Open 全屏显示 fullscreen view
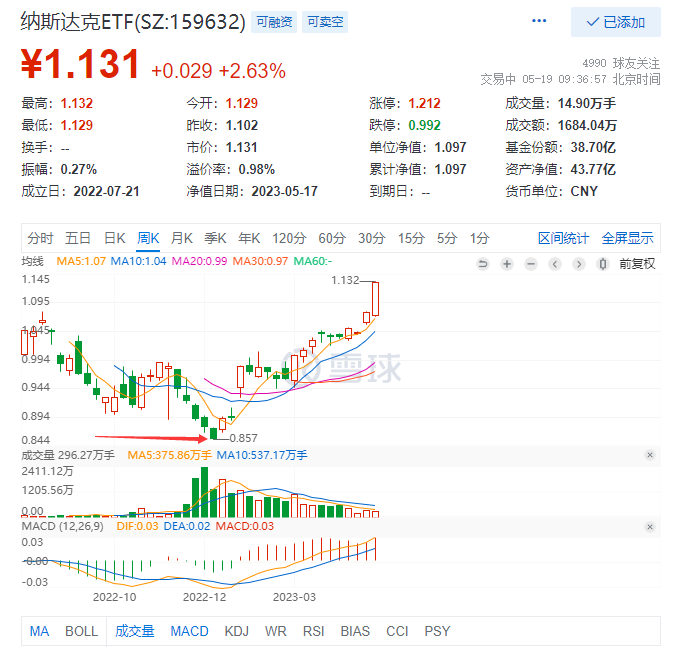The width and height of the screenshot is (676, 657). click(x=627, y=238)
